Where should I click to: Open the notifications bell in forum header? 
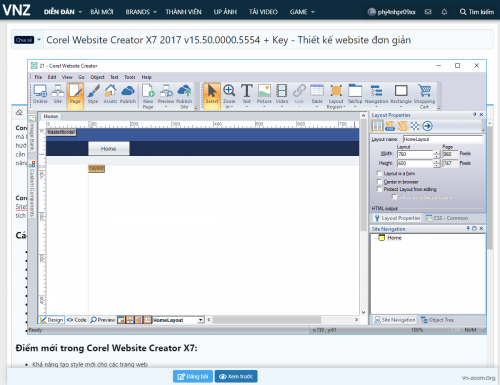(444, 12)
